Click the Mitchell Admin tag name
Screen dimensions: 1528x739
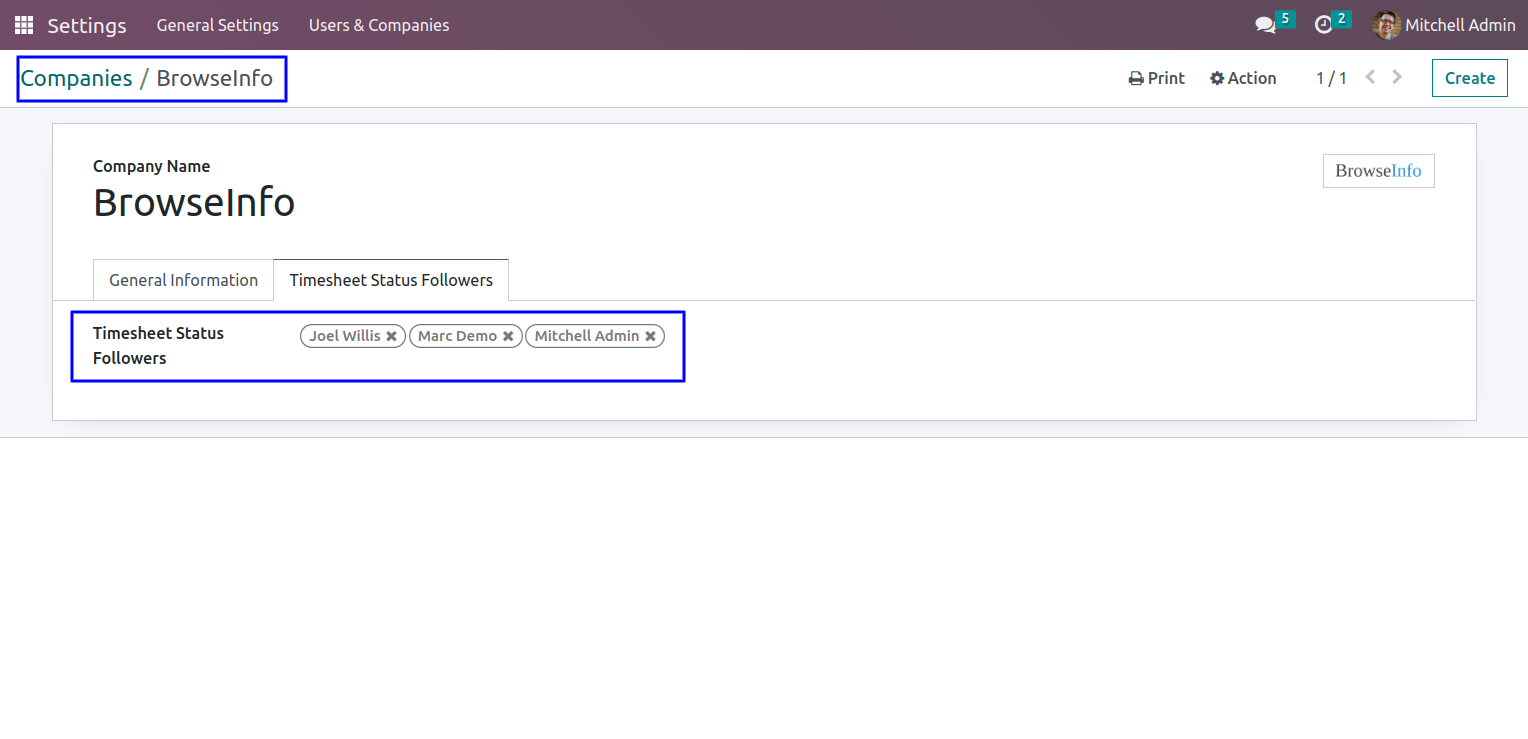[x=587, y=336]
